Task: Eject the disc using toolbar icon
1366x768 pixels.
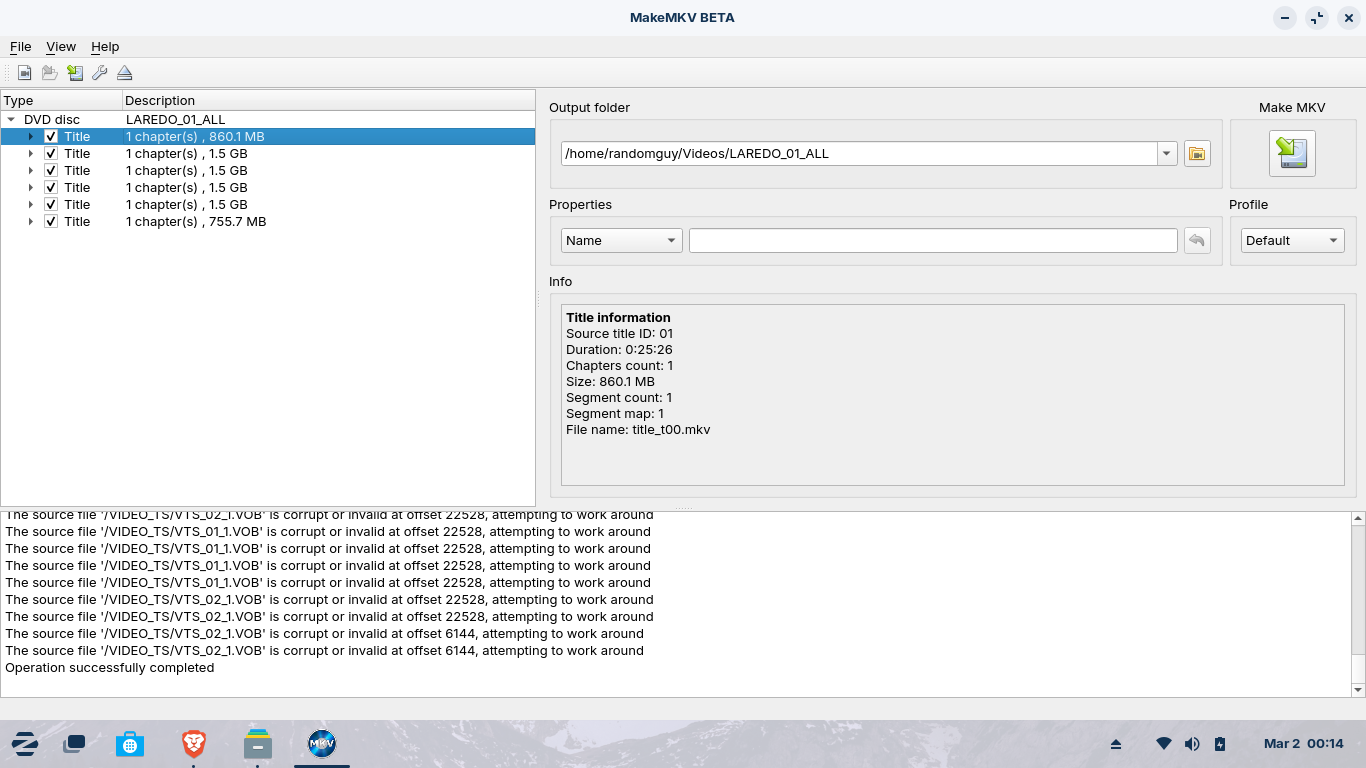Action: pos(124,72)
